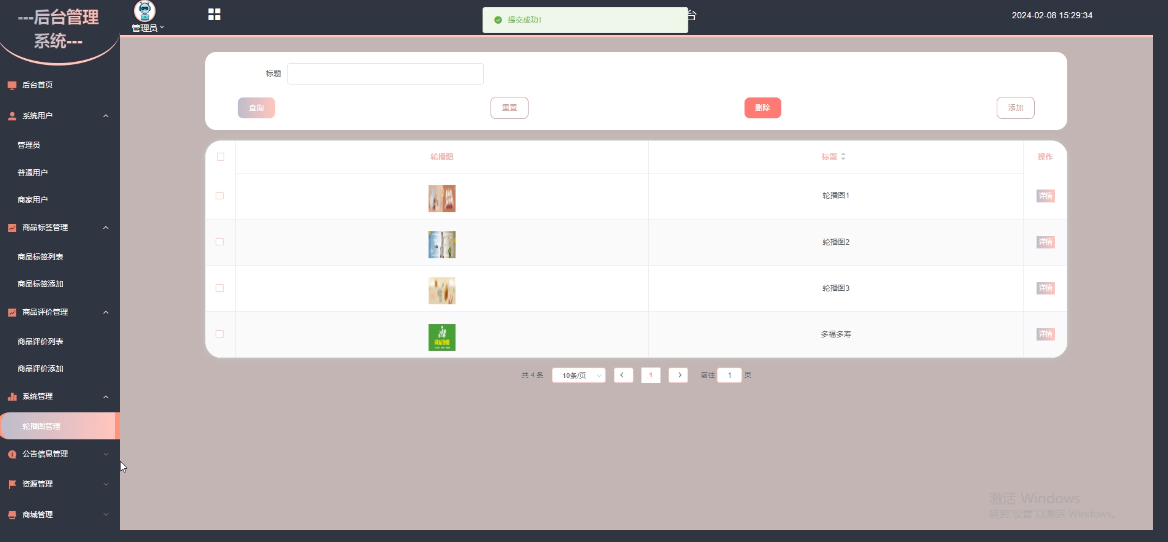This screenshot has height=542, width=1168.
Task: Check the row checkbox for 轮播图1
Action: tap(220, 196)
